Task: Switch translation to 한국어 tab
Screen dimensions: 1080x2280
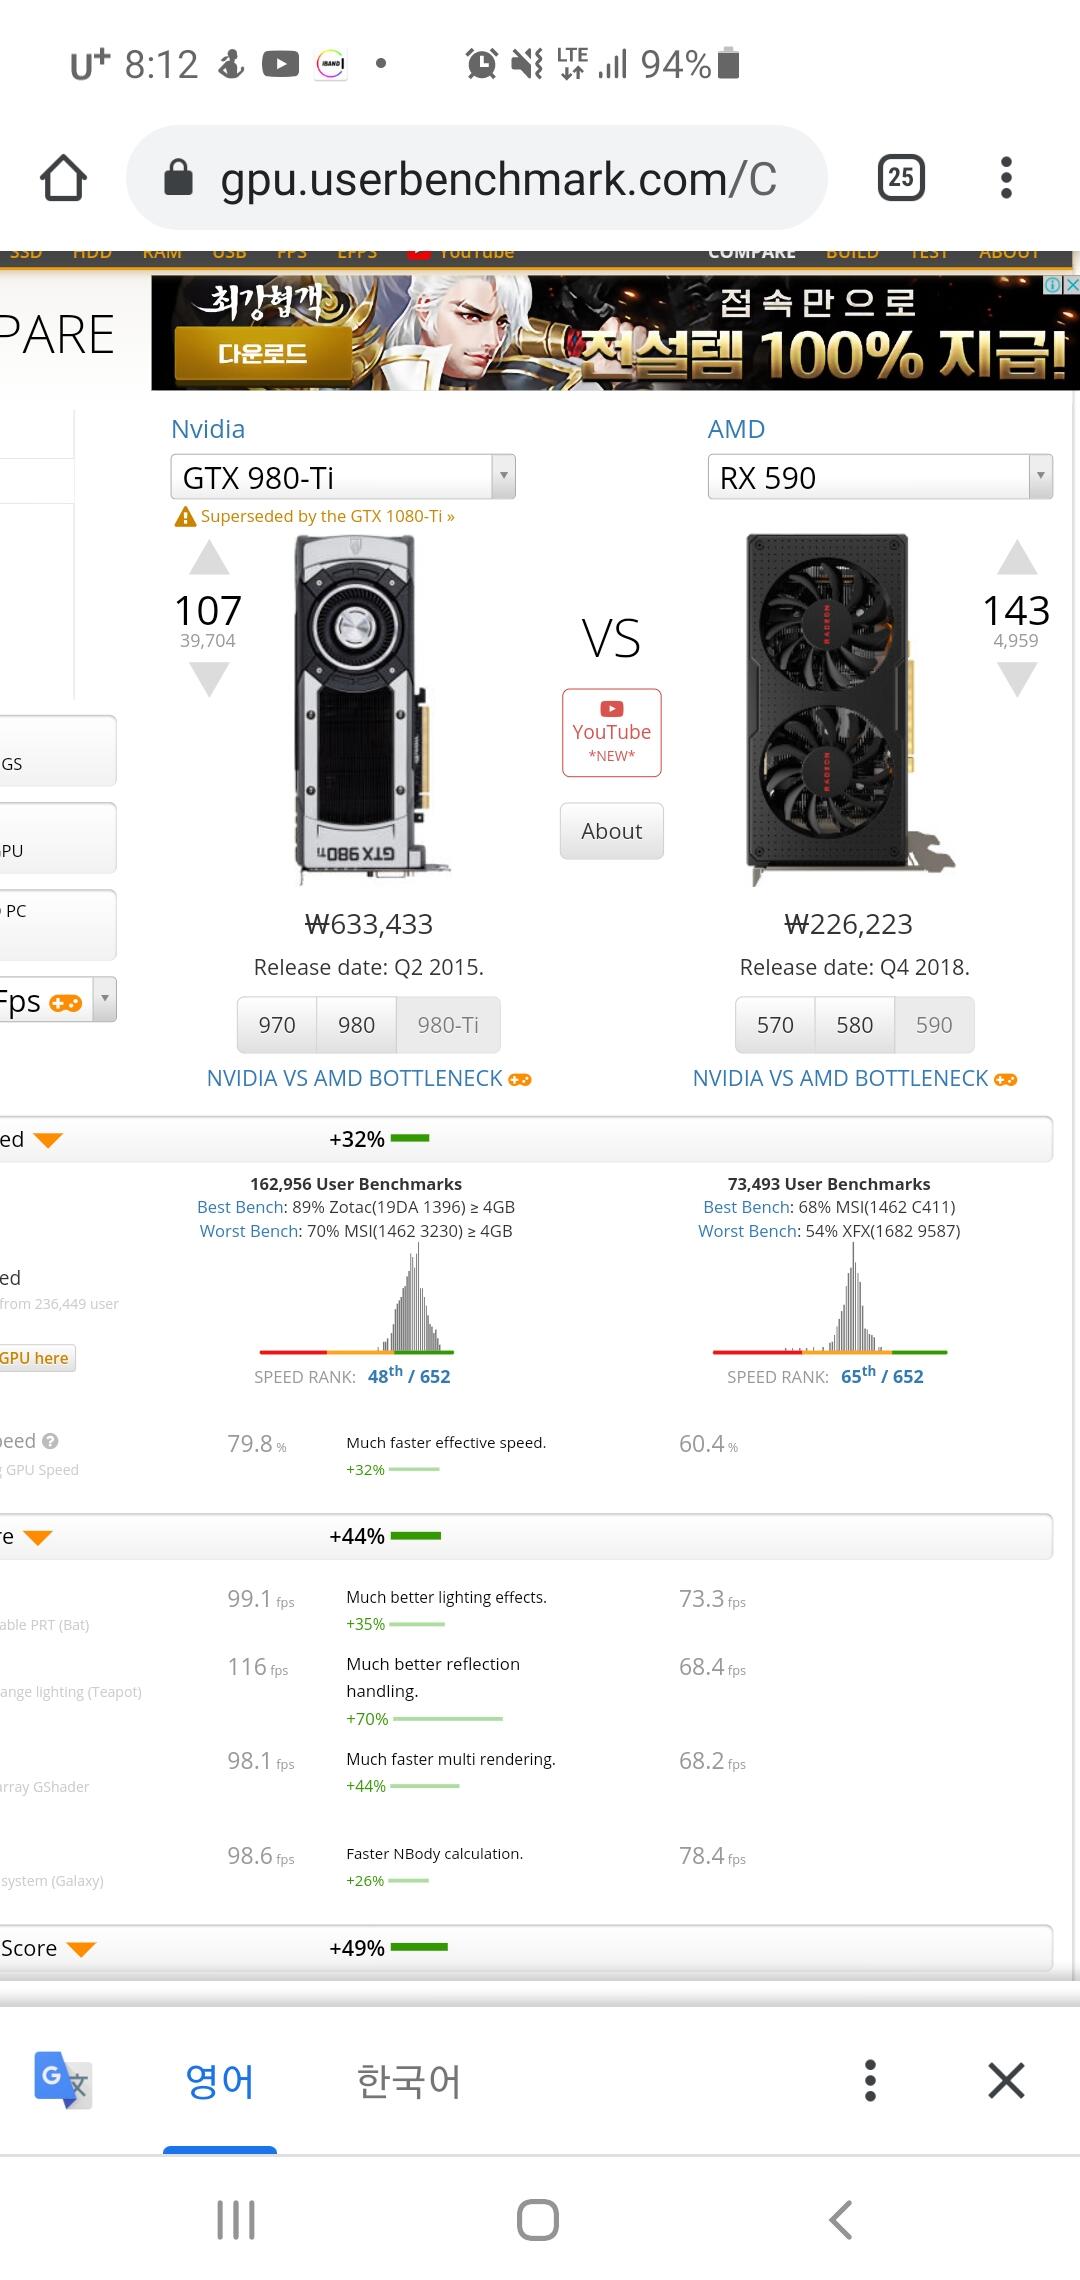Action: click(408, 2081)
